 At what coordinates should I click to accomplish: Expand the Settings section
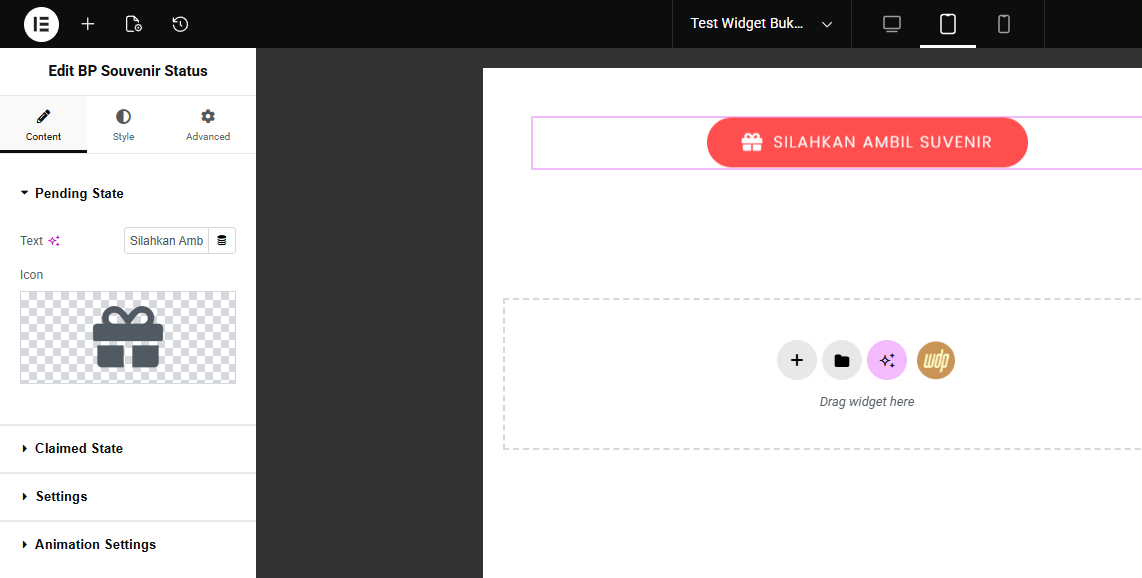click(61, 496)
